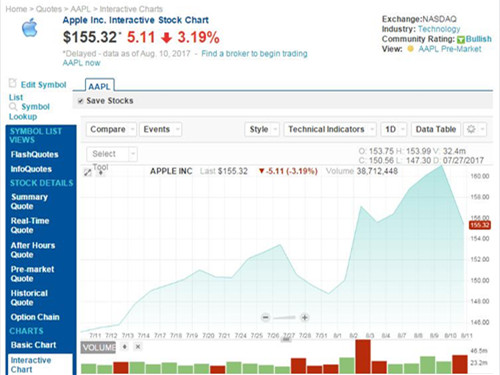Toggle the Save Stocks checkbox
Image resolution: width=500 pixels, height=375 pixels.
coord(80,101)
